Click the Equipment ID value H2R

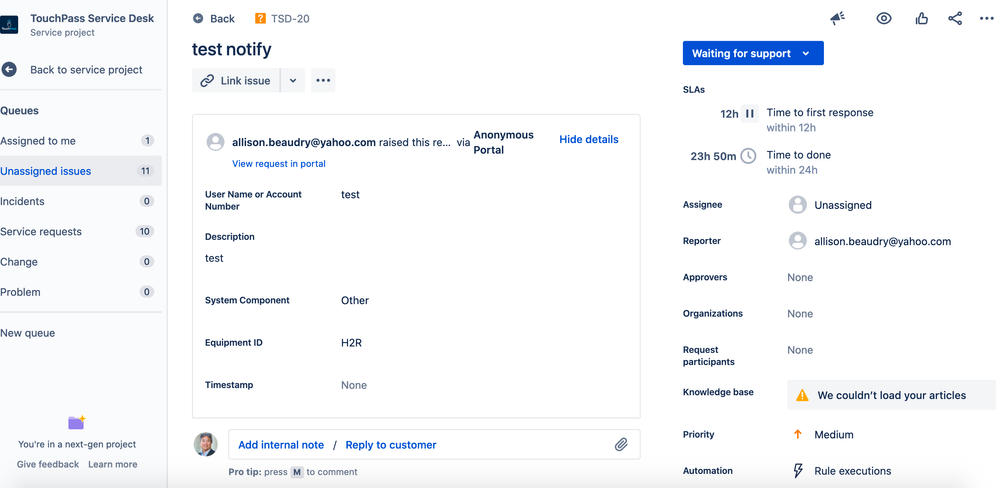tap(351, 343)
